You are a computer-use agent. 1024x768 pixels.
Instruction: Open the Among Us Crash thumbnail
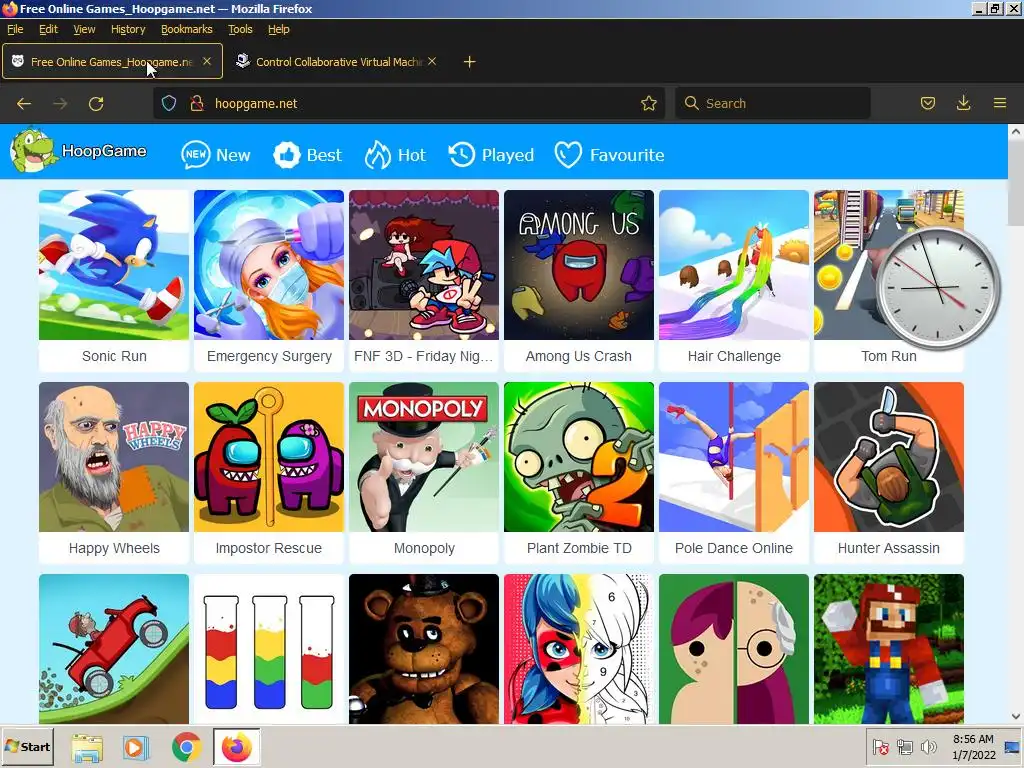coord(579,264)
